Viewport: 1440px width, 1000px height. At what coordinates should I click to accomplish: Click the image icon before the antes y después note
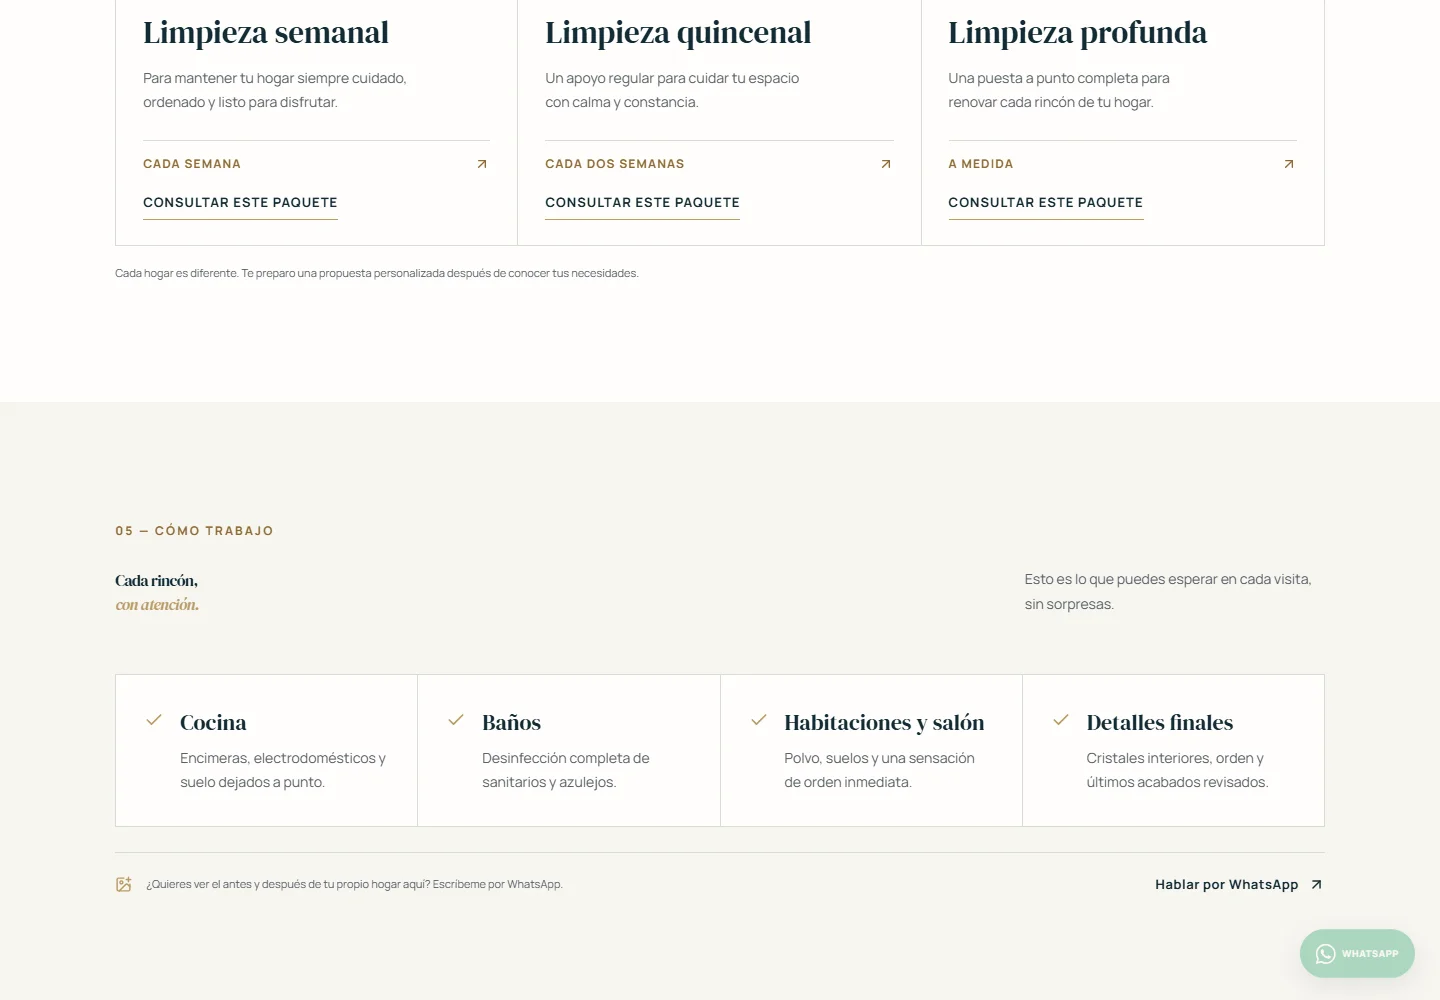[x=124, y=884]
